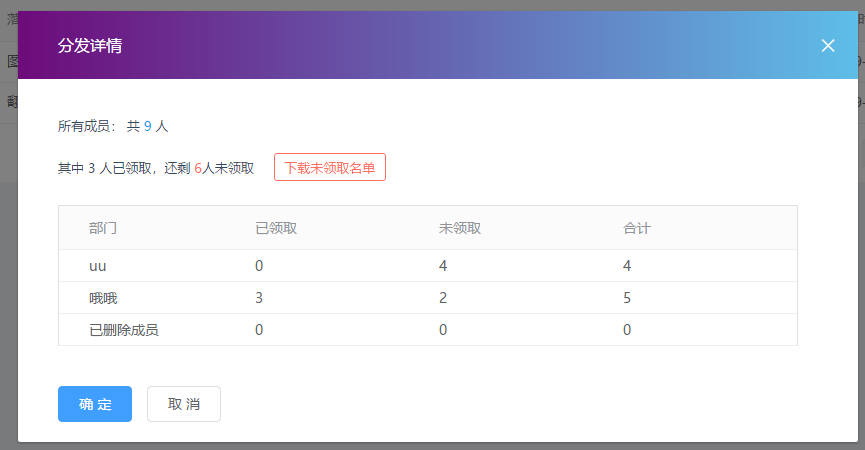Click the 已领取 value 3 for 哦哦
The width and height of the screenshot is (865, 450).
click(x=259, y=298)
